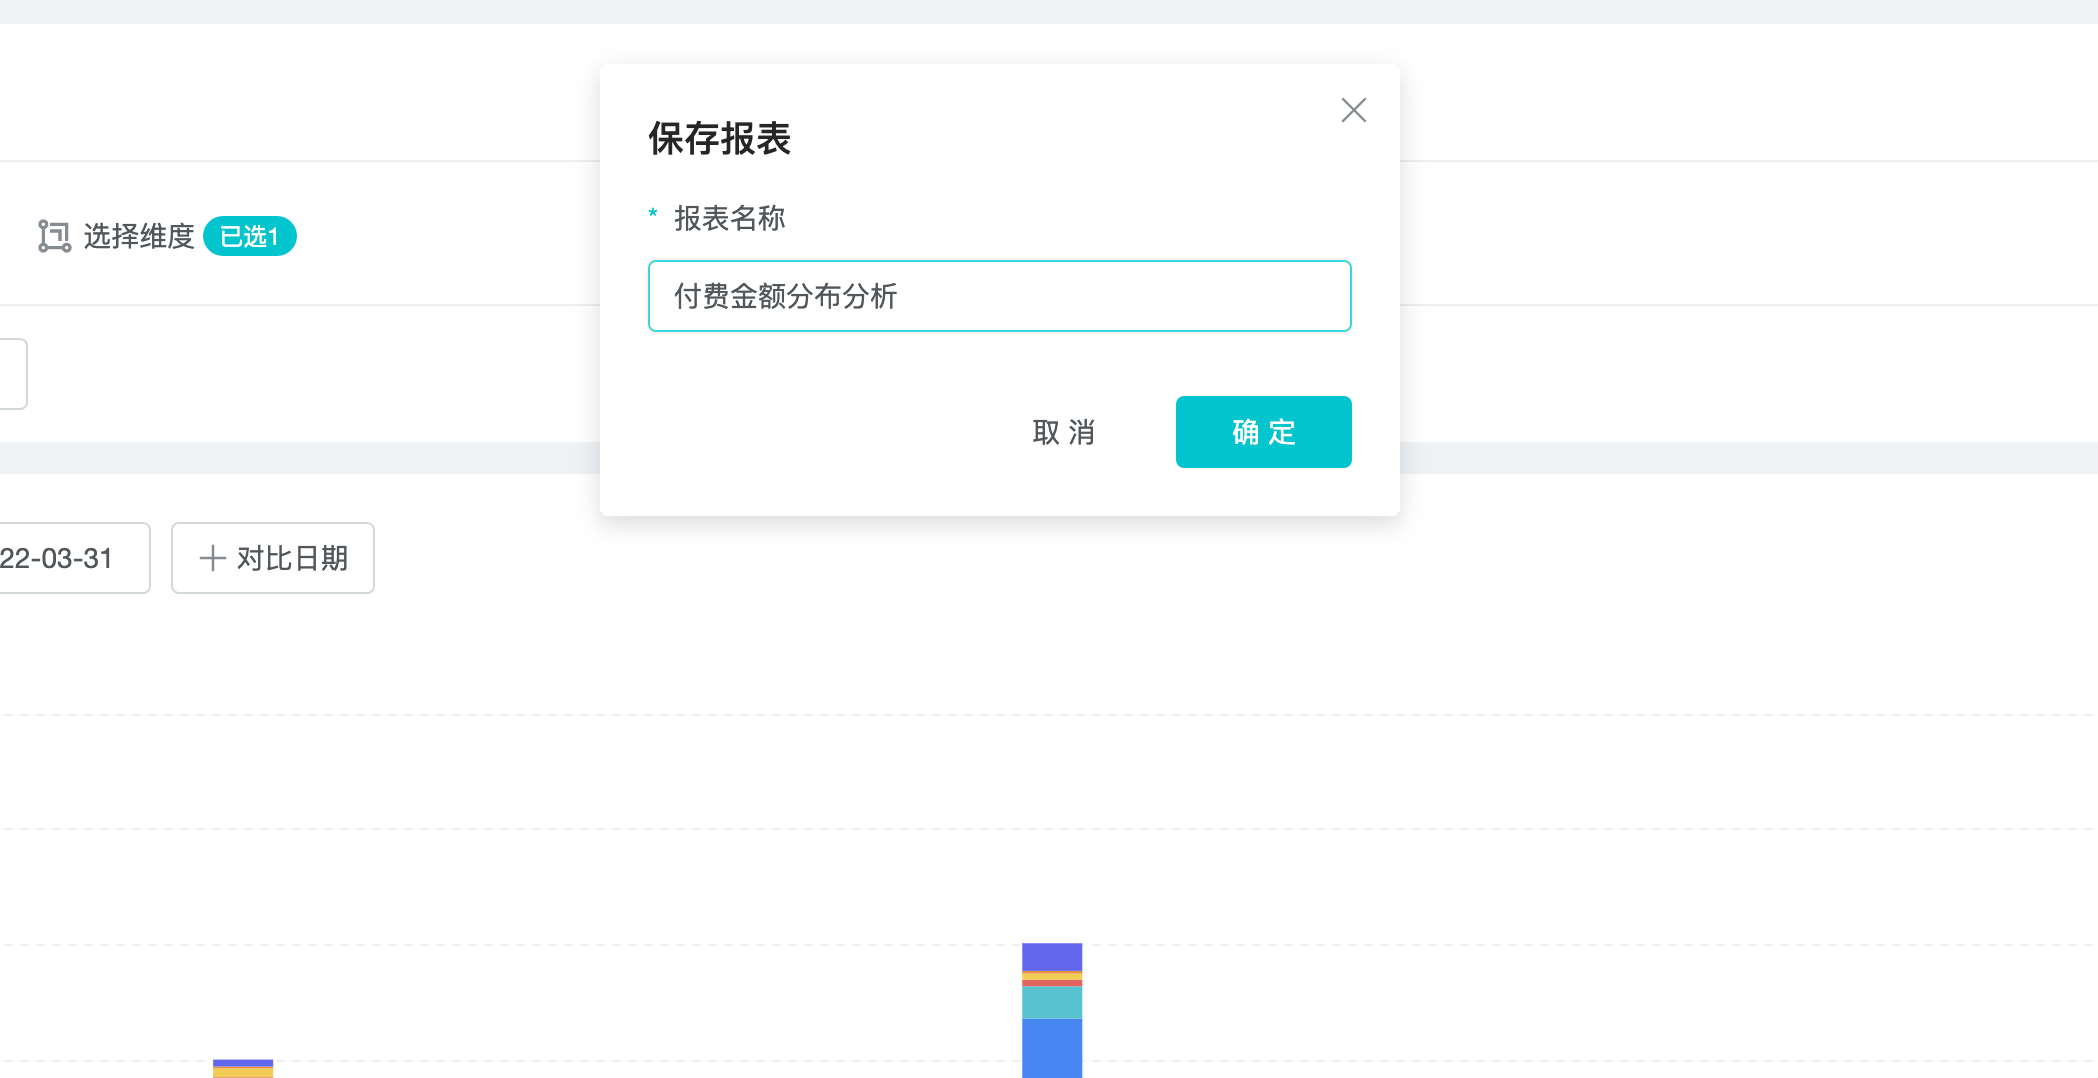The width and height of the screenshot is (2098, 1078).
Task: Click the 选择维度 dimension icon
Action: coord(54,236)
